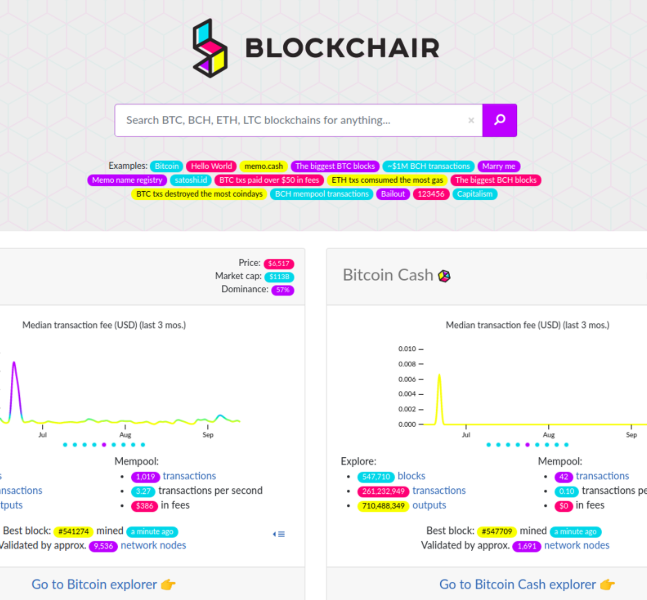Select the first carousel dot under Bitcoin Cash chart

coord(486,444)
